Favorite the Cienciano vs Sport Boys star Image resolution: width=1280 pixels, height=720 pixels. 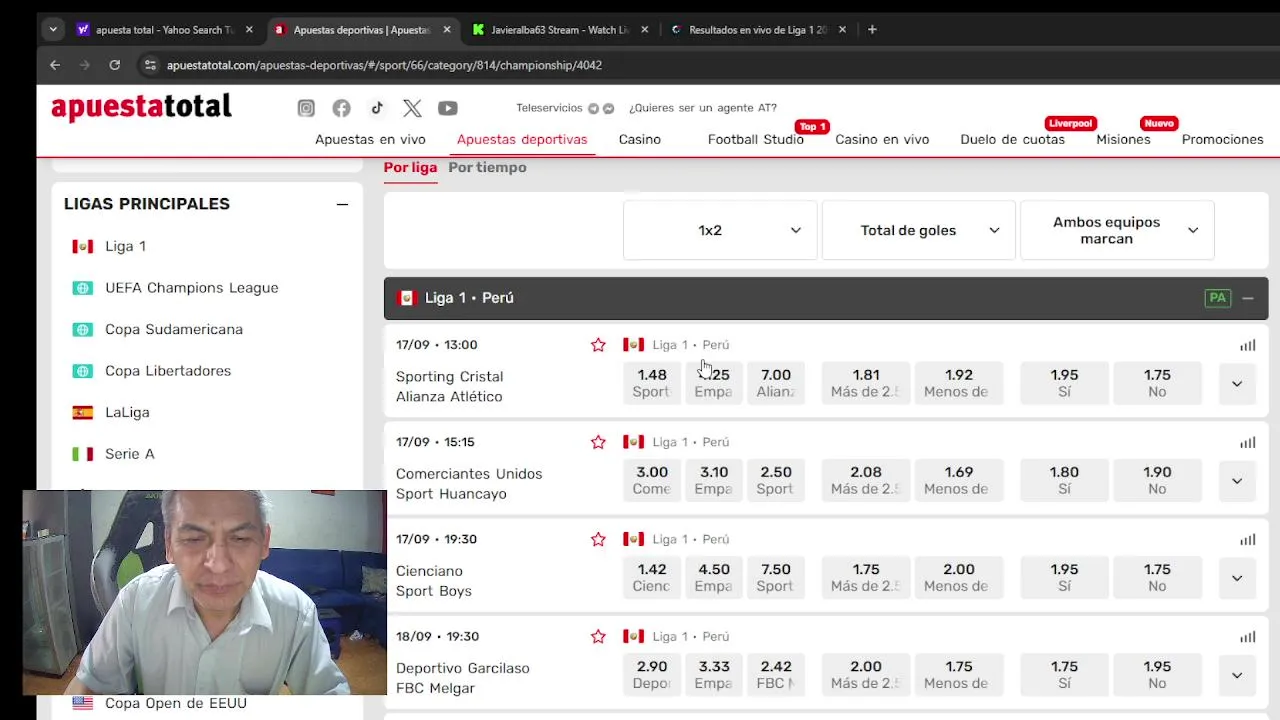click(598, 539)
